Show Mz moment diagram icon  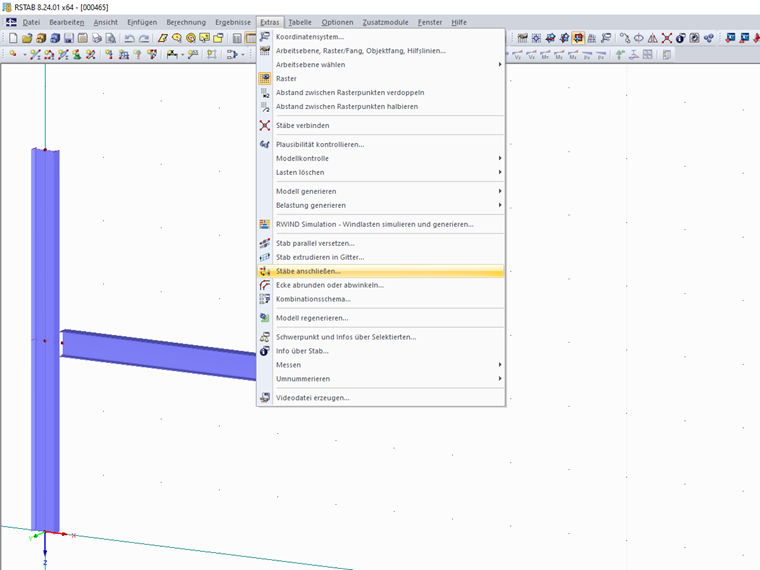click(x=573, y=55)
